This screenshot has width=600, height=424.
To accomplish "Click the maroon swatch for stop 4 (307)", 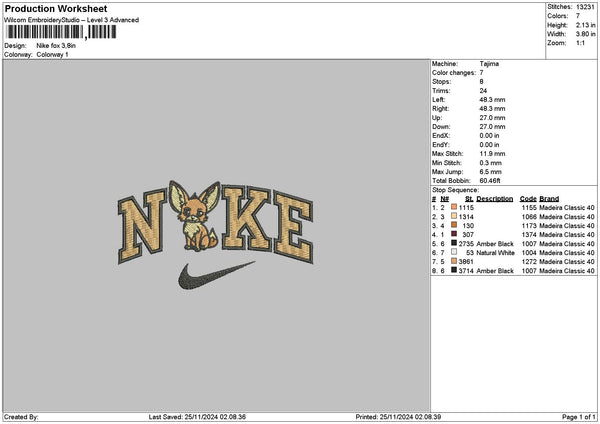I will (x=454, y=234).
